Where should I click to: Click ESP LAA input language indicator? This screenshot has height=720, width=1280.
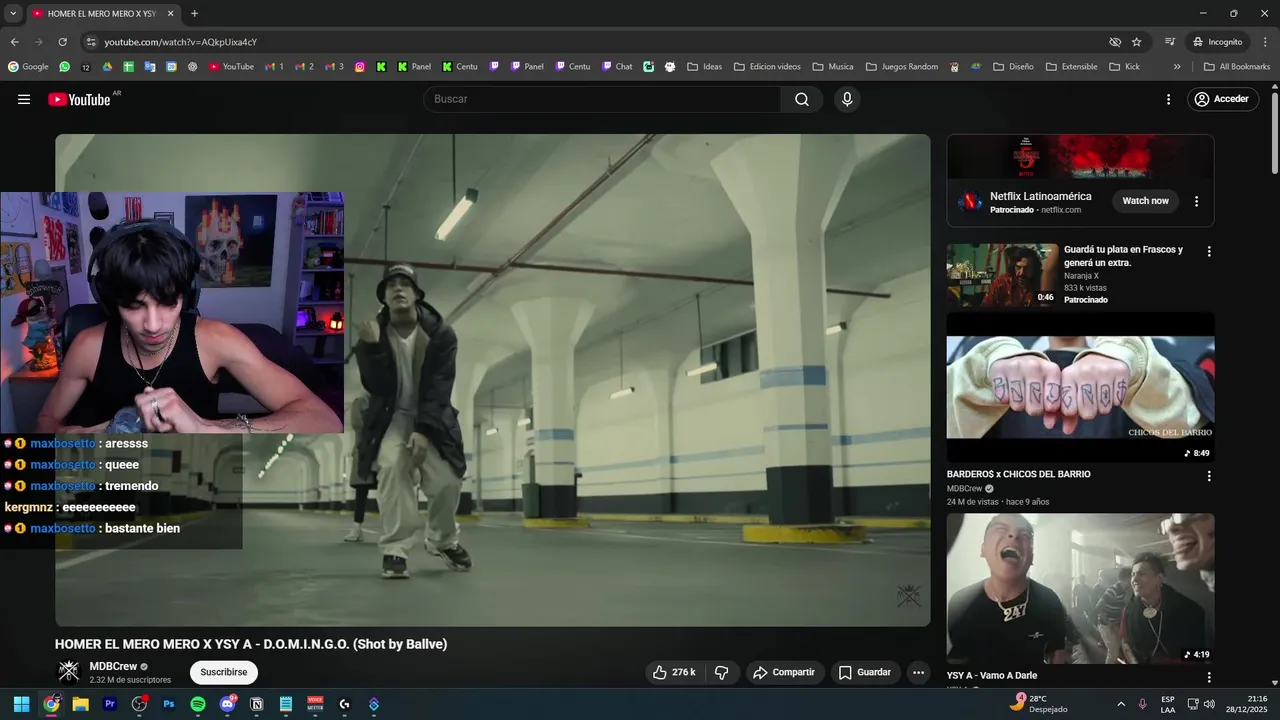[x=1168, y=704]
